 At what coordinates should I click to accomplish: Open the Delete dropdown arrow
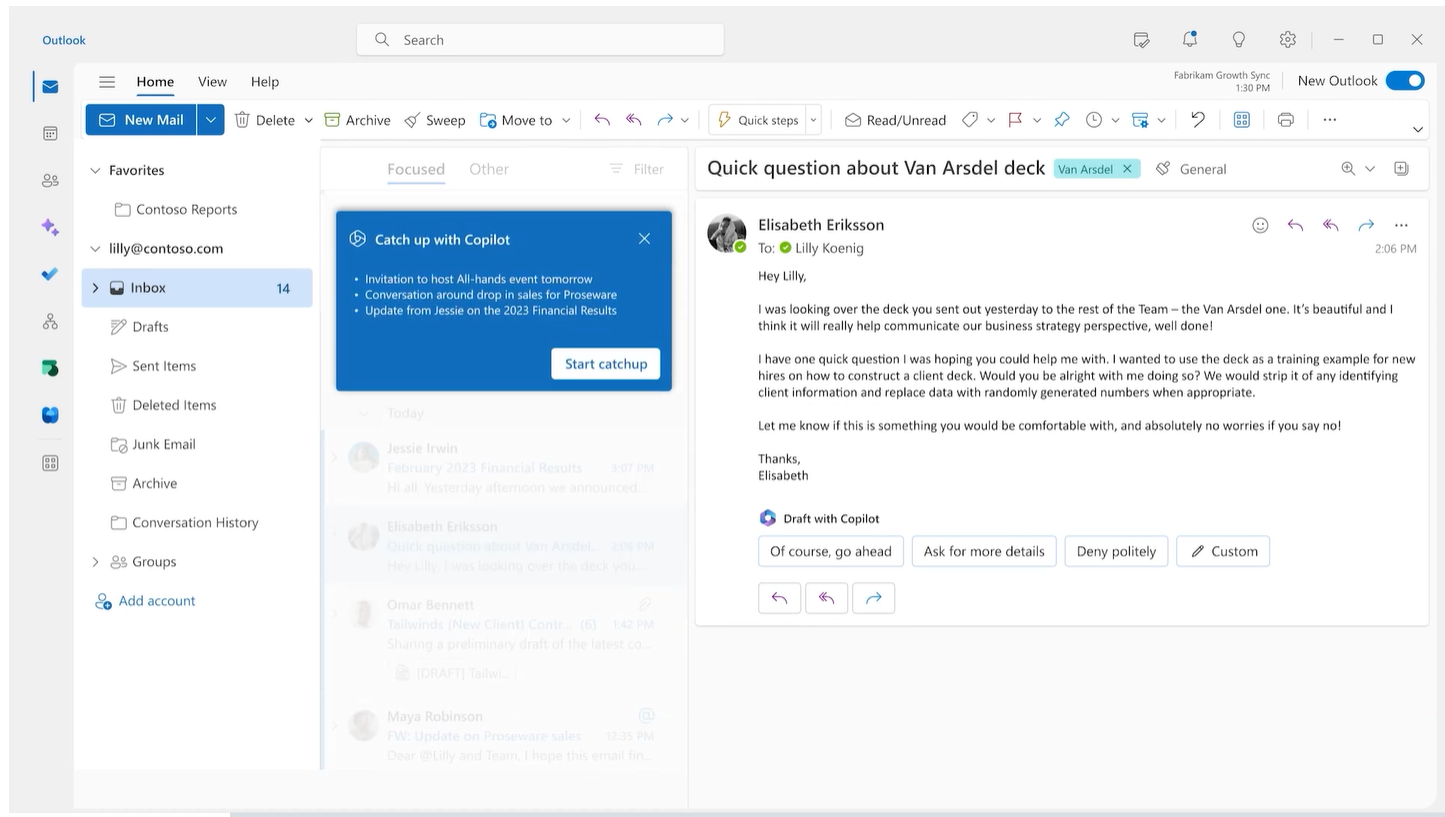[308, 120]
